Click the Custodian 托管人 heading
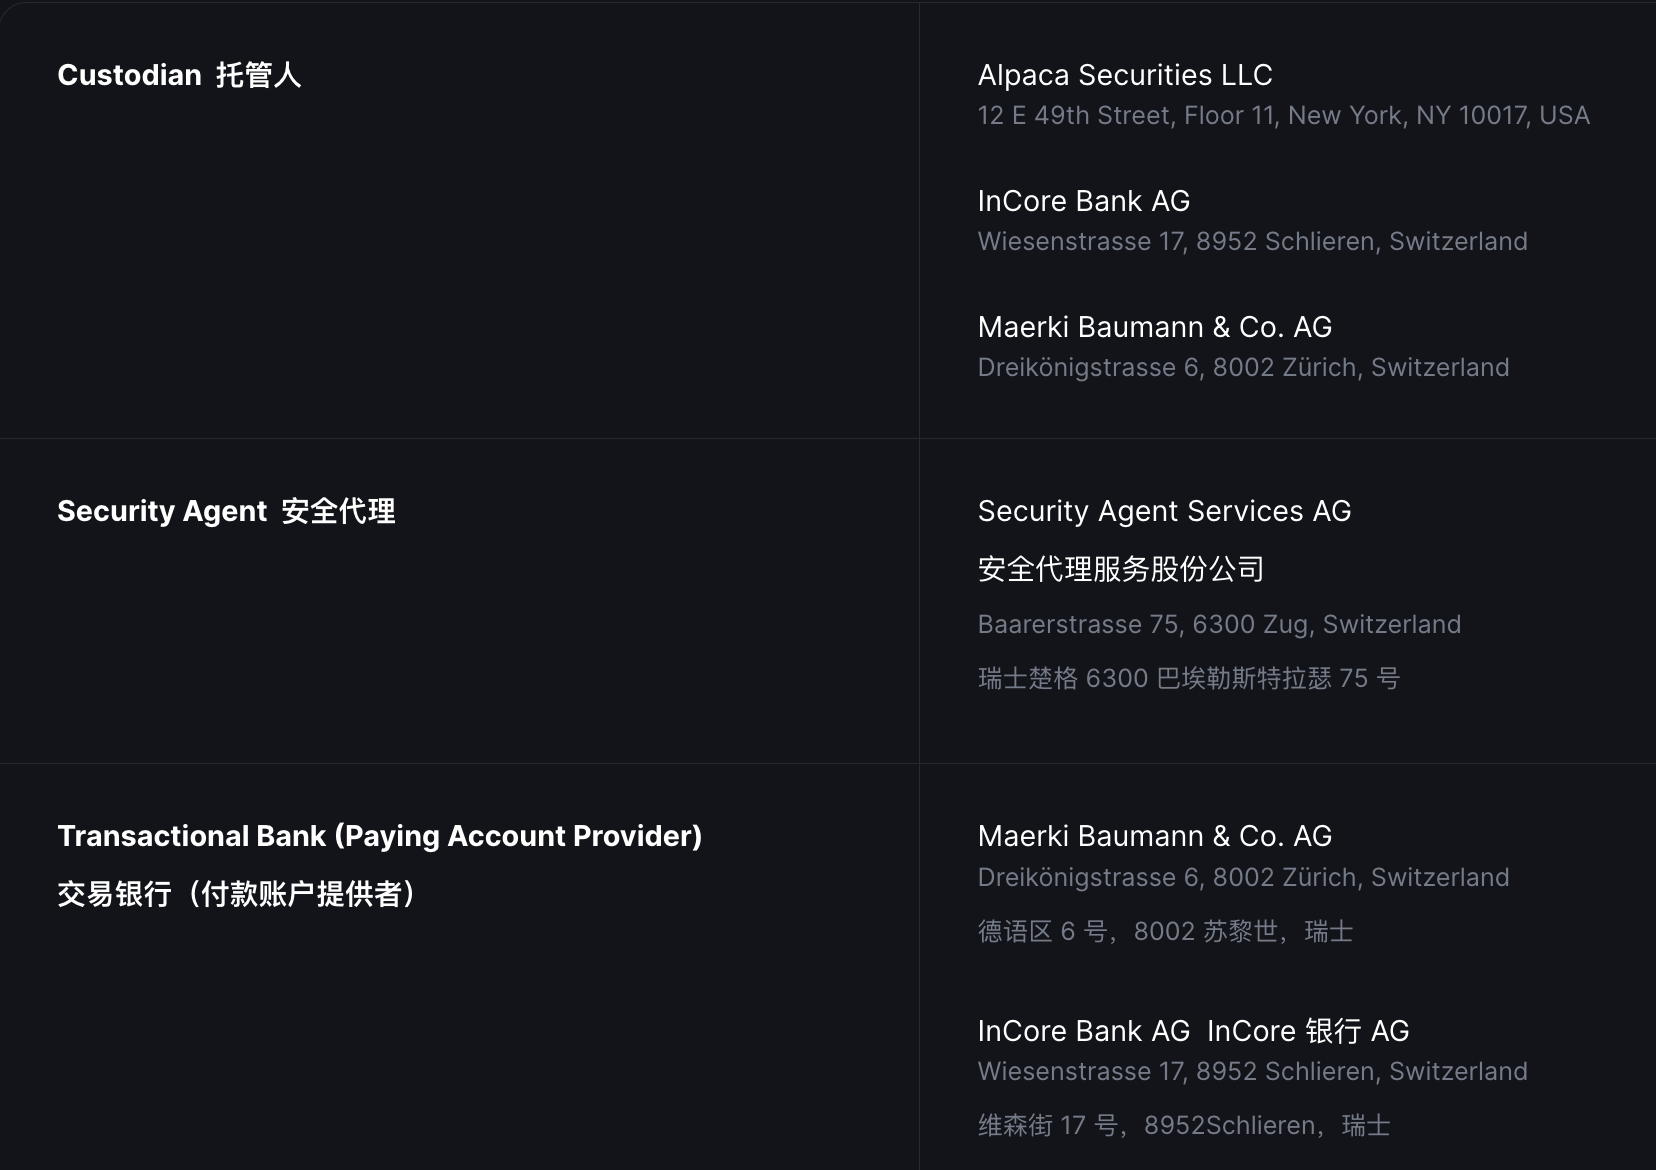This screenshot has height=1170, width=1656. pyautogui.click(x=179, y=75)
